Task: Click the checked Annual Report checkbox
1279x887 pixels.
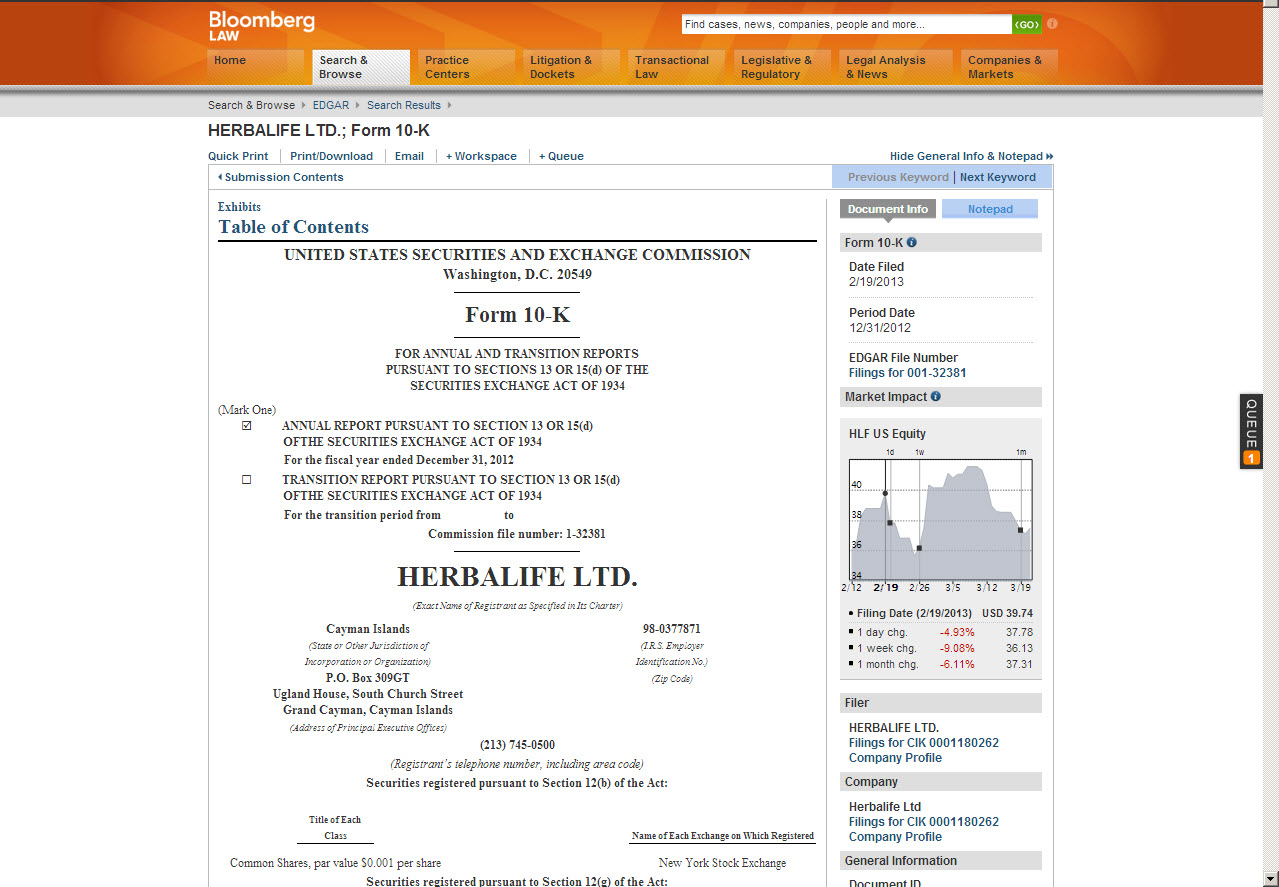Action: pyautogui.click(x=247, y=425)
